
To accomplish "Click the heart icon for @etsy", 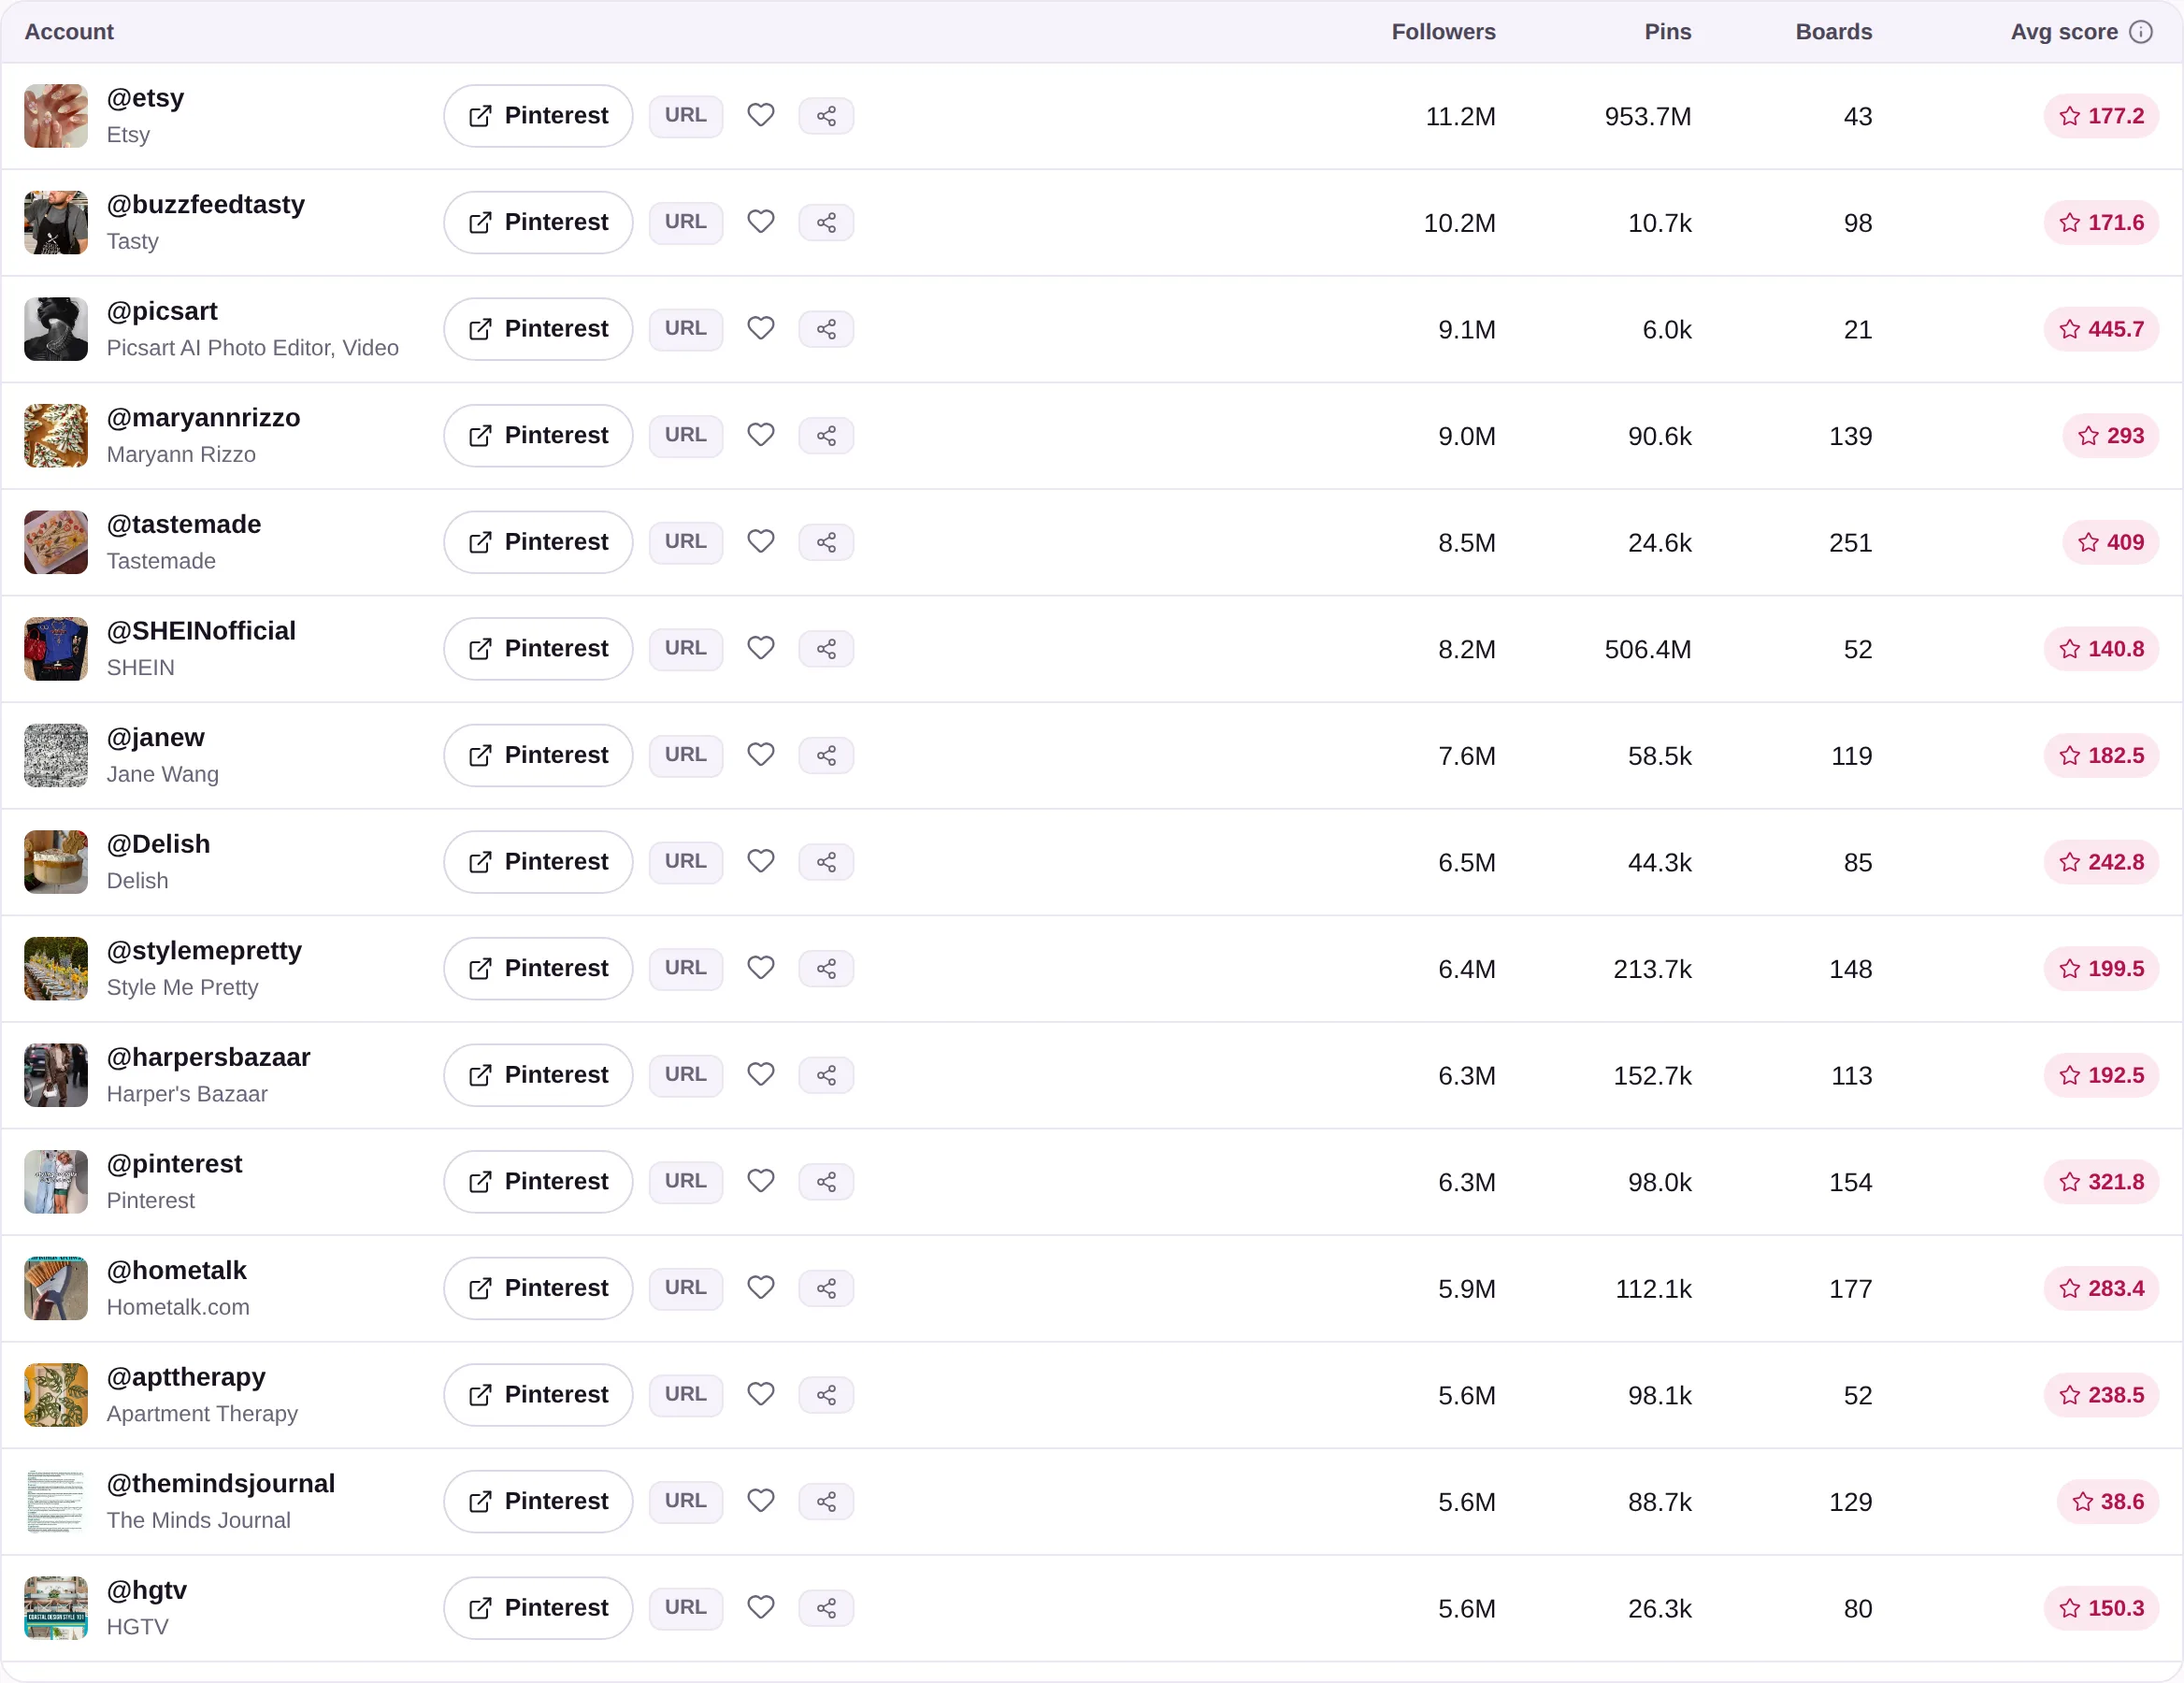I will click(761, 115).
